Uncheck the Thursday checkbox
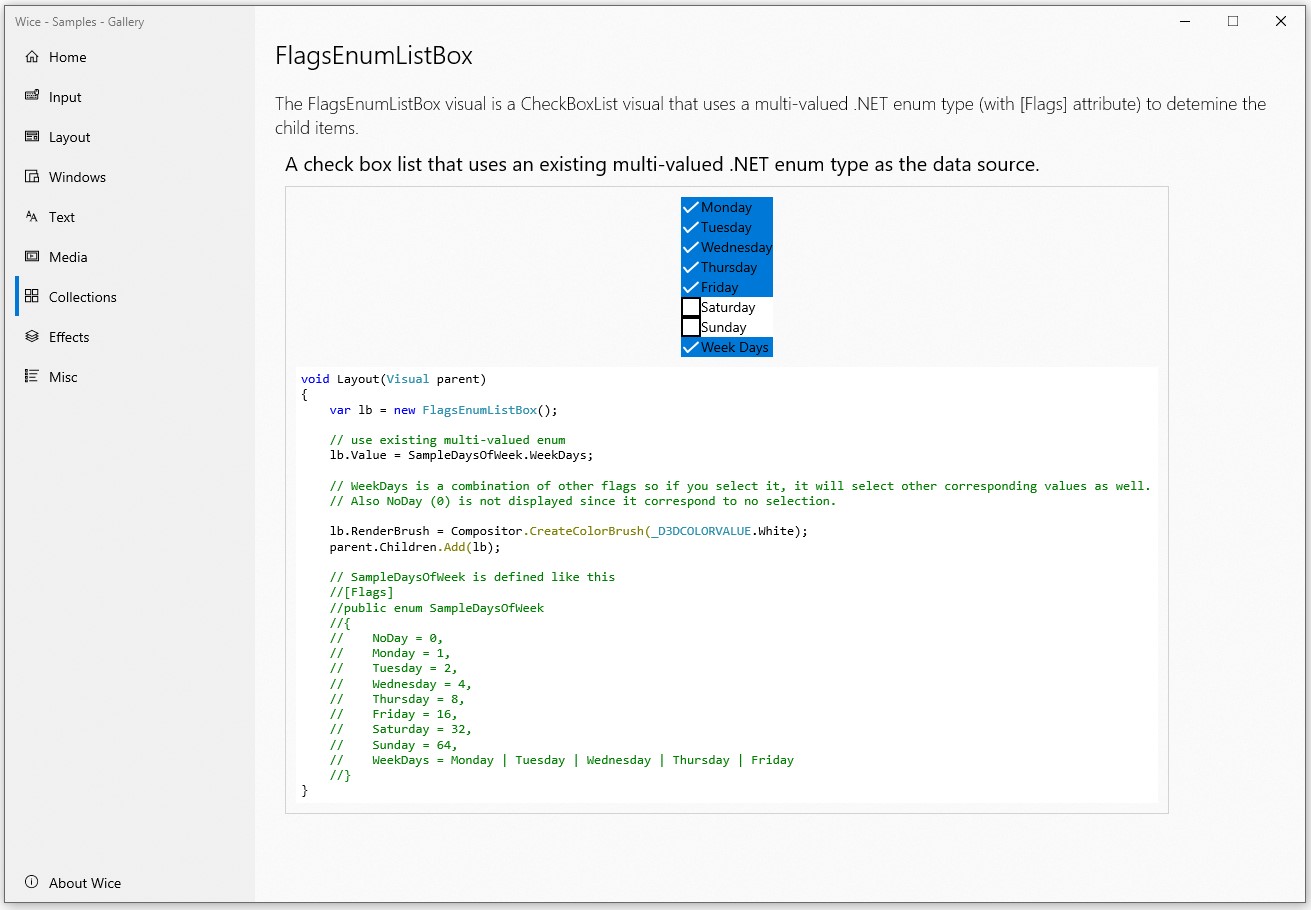This screenshot has width=1311, height=910. pyautogui.click(x=691, y=267)
